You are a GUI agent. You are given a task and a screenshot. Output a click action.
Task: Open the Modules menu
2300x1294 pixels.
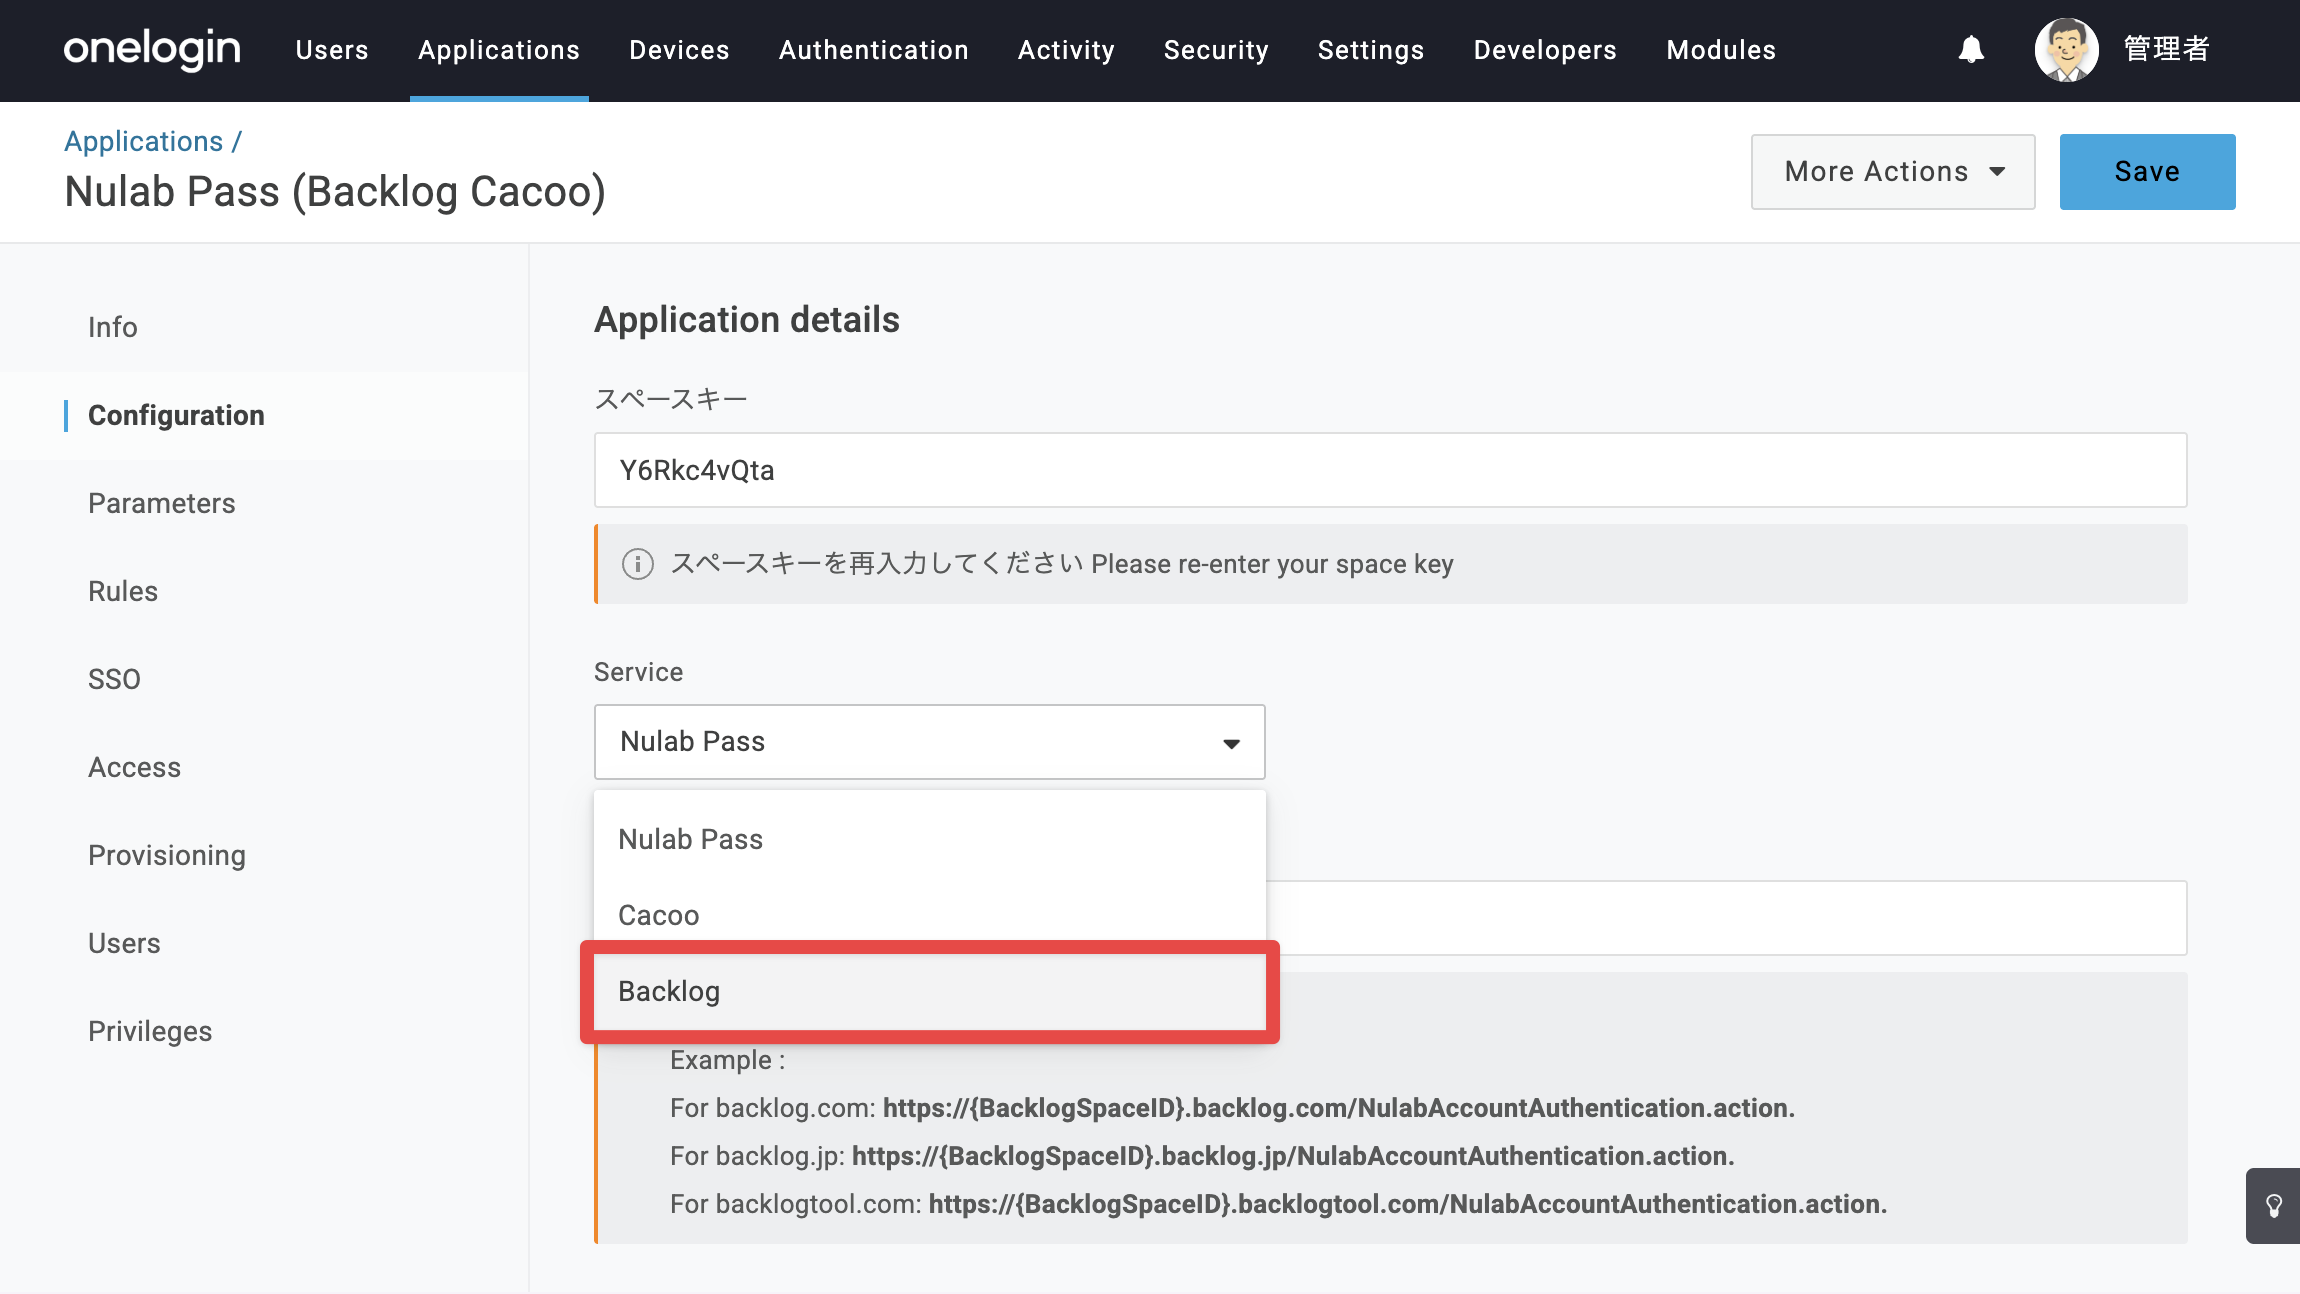pyautogui.click(x=1721, y=50)
